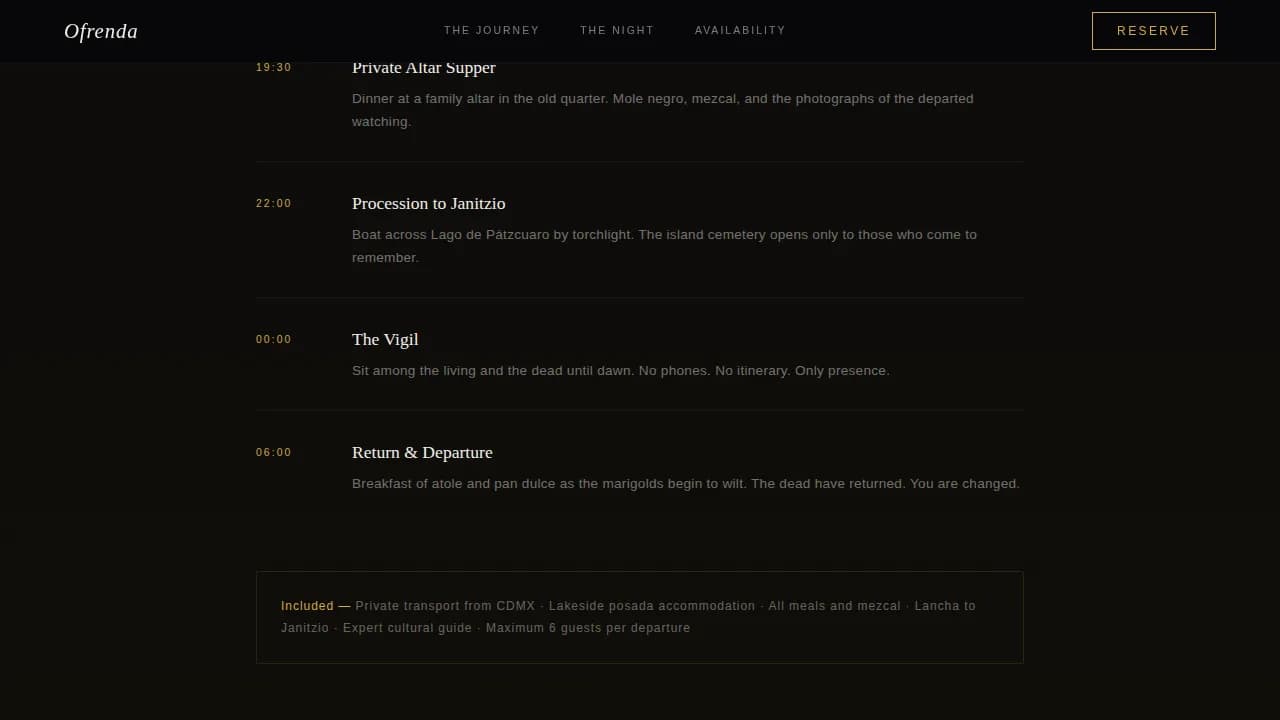Click 'Maximum 6 guests per departure'

tap(588, 628)
